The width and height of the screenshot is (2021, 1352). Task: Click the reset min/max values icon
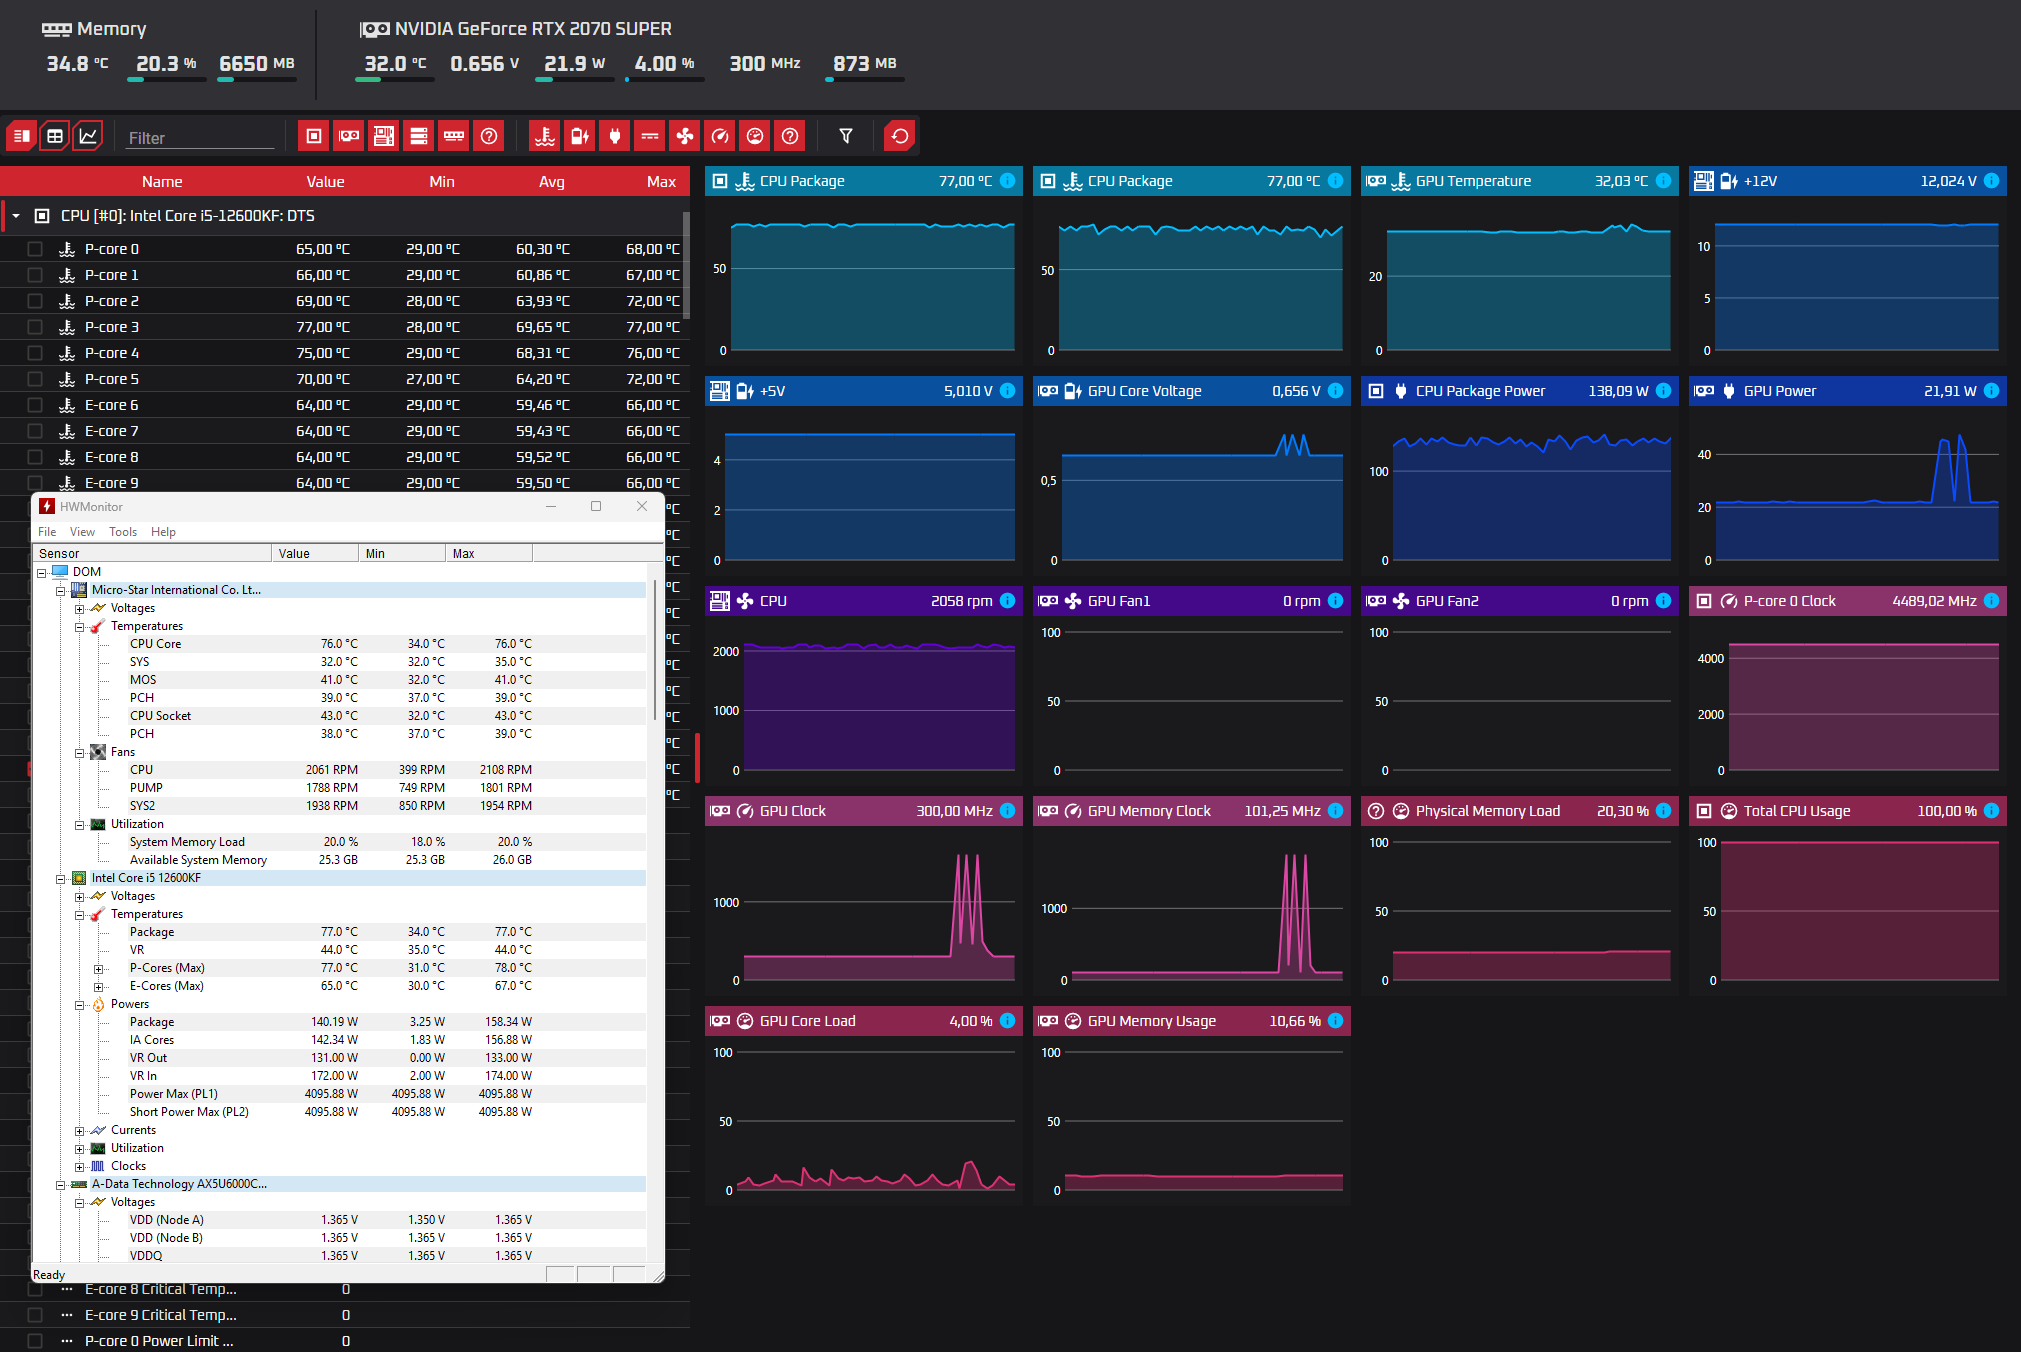(899, 136)
